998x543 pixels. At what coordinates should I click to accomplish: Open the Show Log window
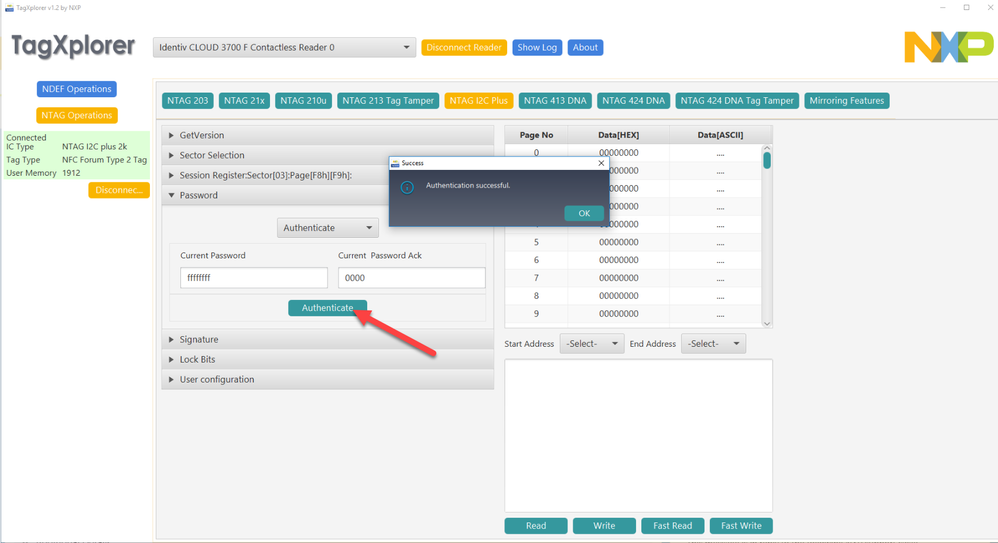537,47
